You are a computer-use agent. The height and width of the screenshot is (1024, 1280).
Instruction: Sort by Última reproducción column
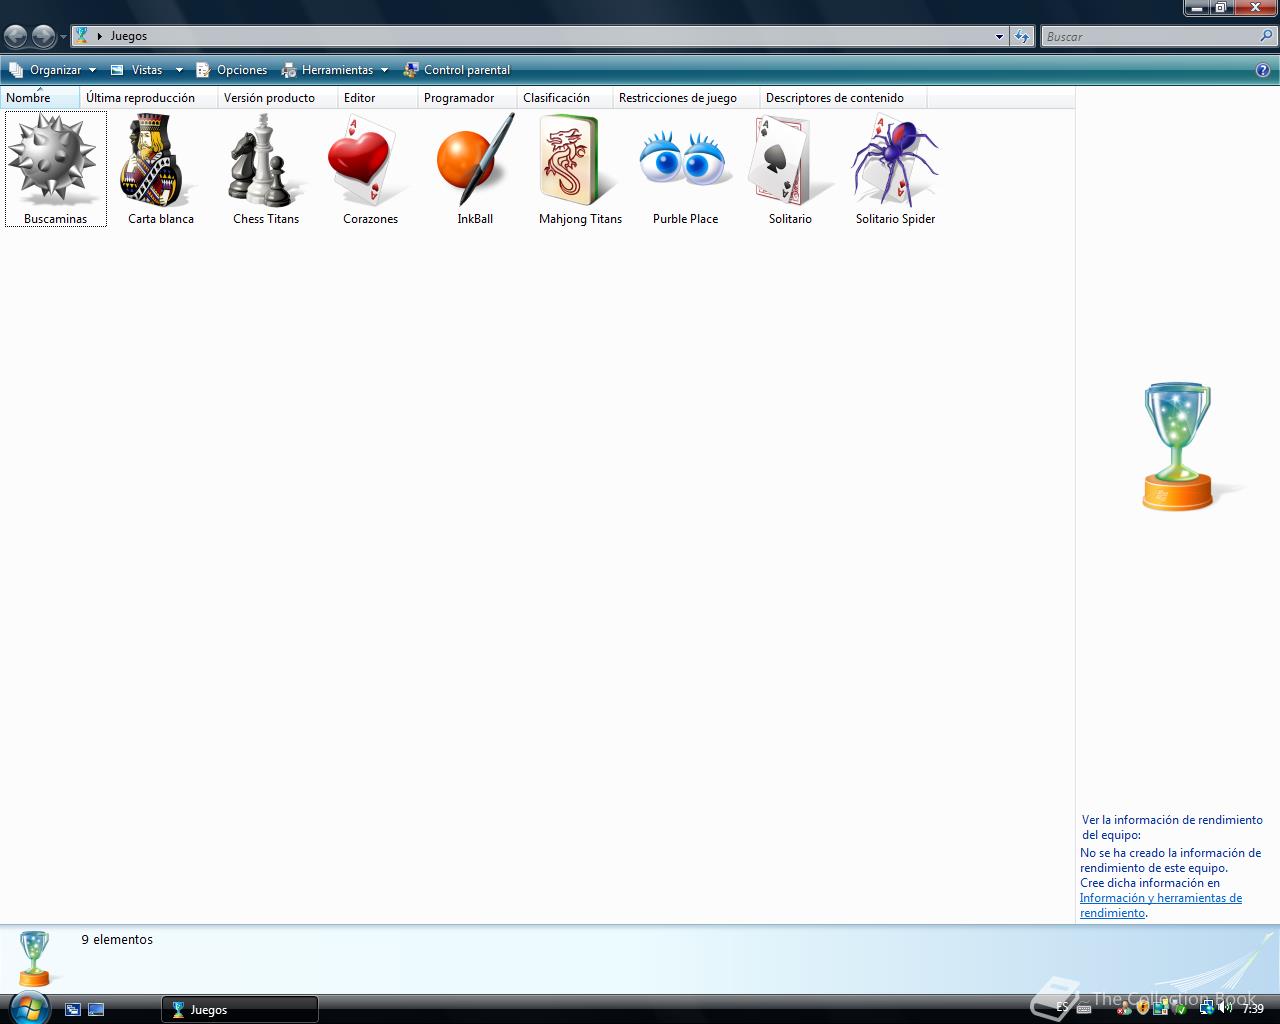(149, 98)
